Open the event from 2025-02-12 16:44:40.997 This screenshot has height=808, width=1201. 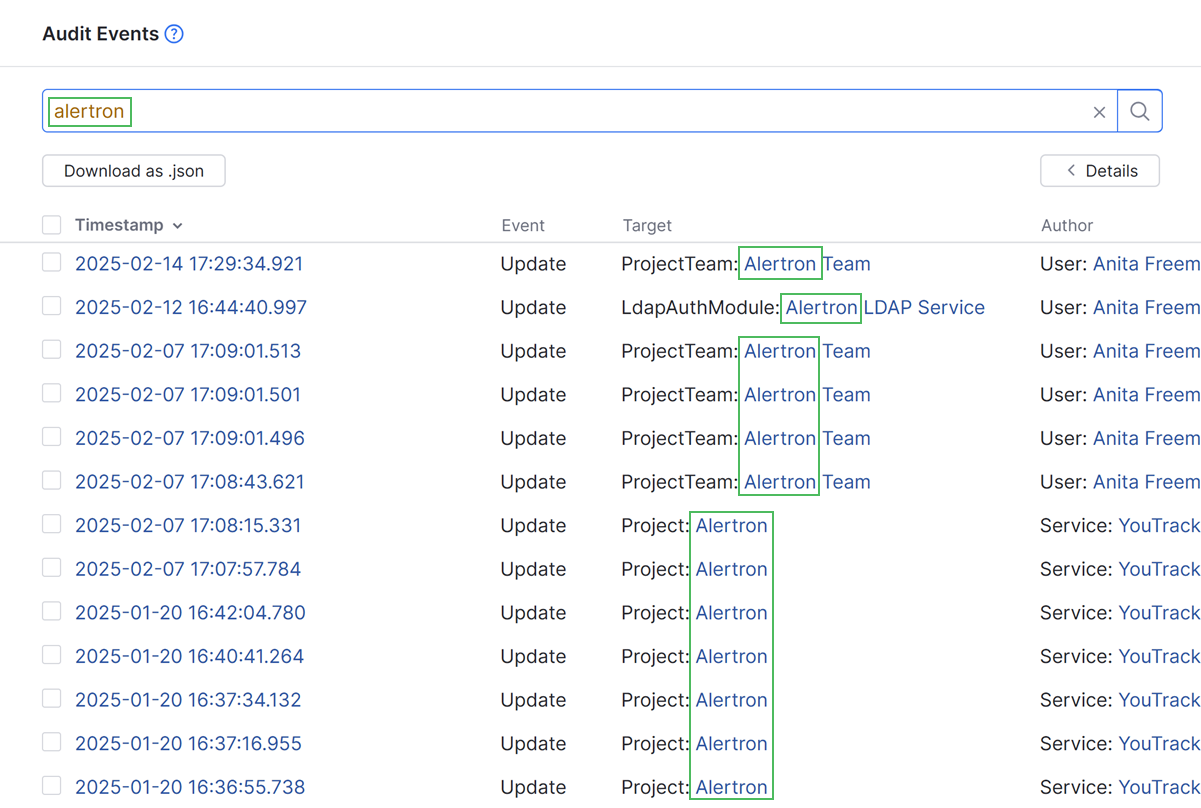190,307
